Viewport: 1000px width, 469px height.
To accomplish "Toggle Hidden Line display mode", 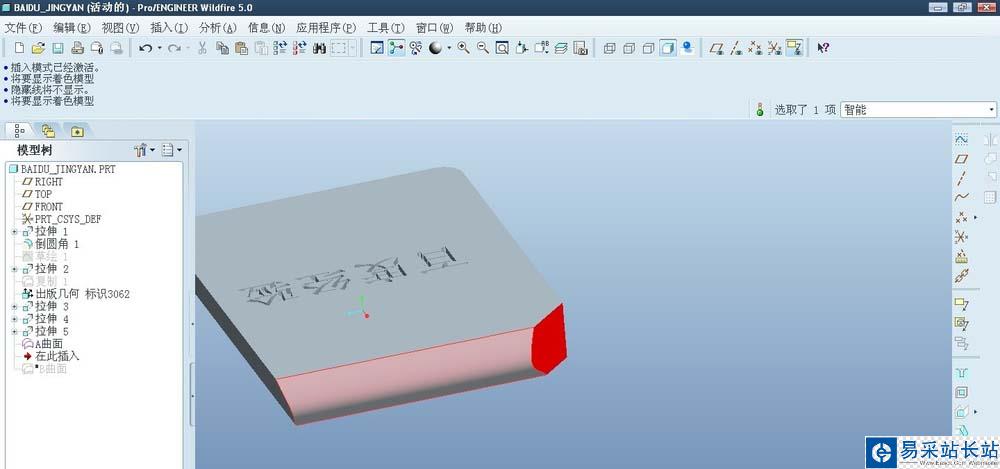I will pos(629,48).
